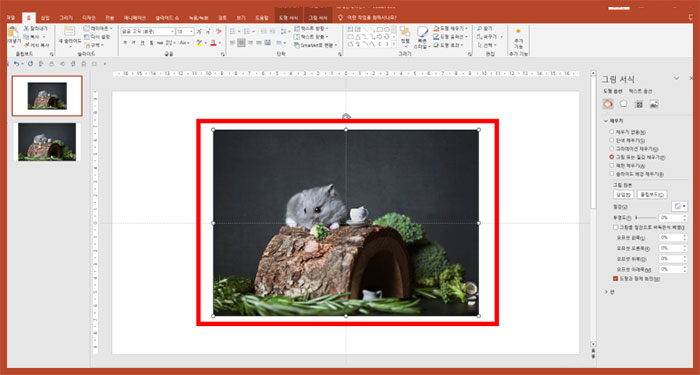The height and width of the screenshot is (375, 700).
Task: Open the Convert to SmartArt dropdown
Action: coord(316,45)
